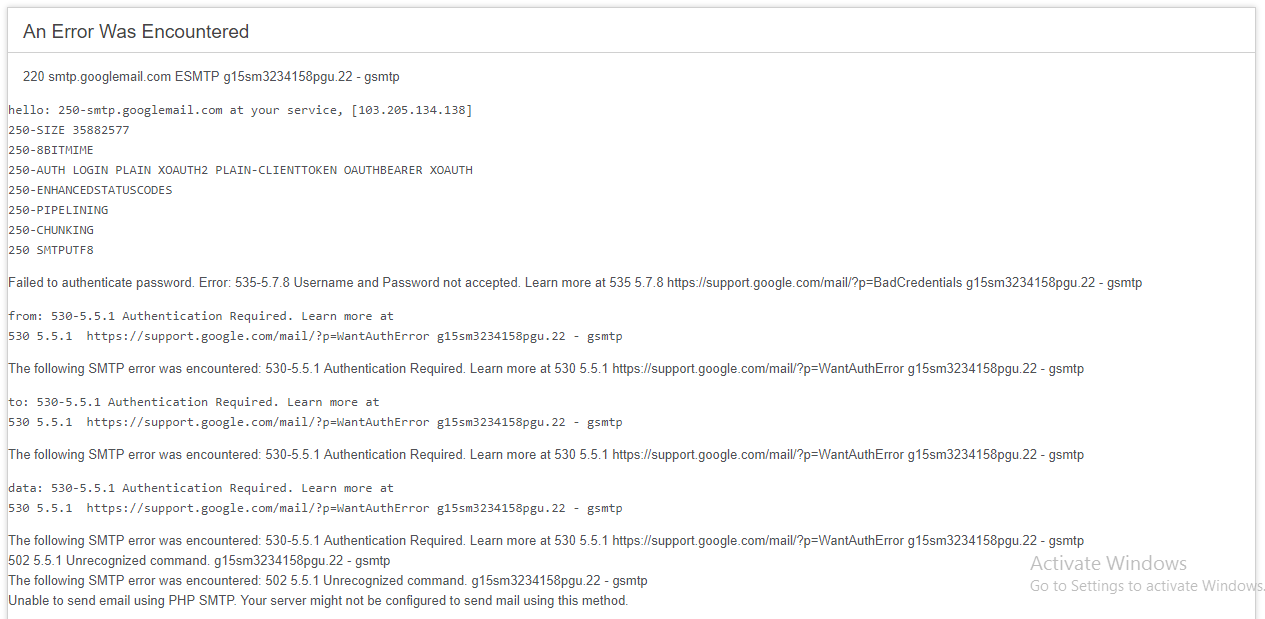Click the line starting "502 5.5.1 Unrecognized command"
Screen dimensions: 1265x619
coord(199,561)
